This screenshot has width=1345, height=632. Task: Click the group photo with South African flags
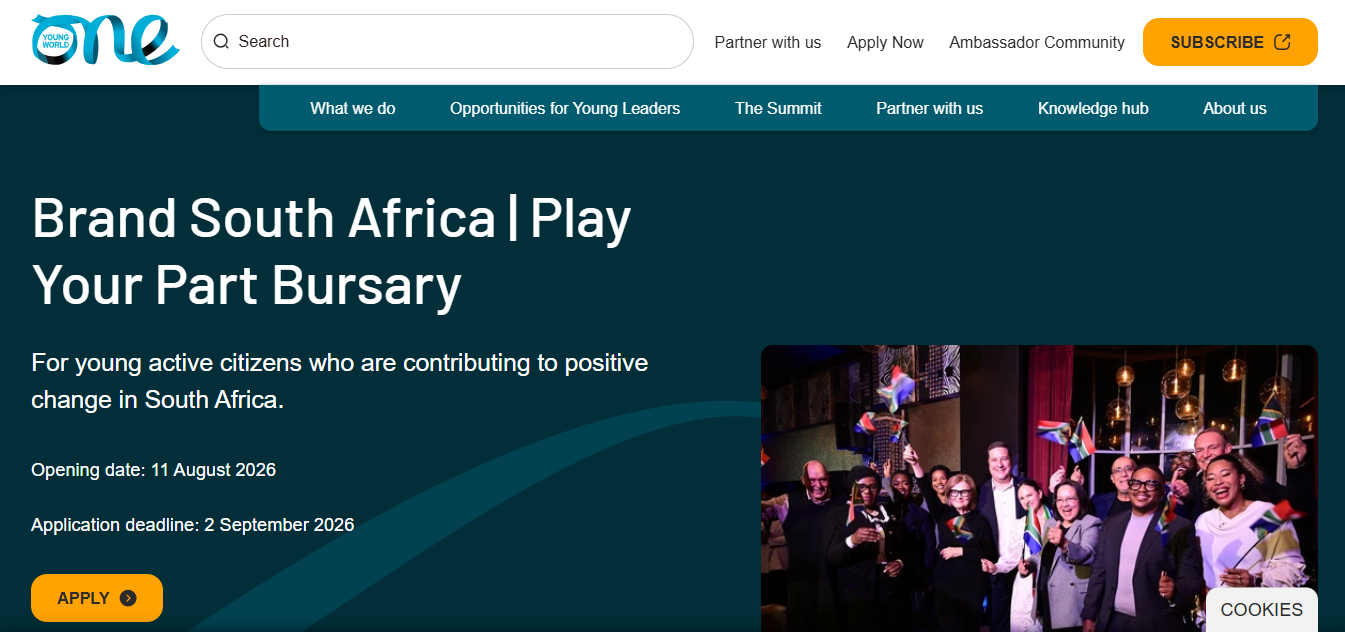tap(1039, 489)
